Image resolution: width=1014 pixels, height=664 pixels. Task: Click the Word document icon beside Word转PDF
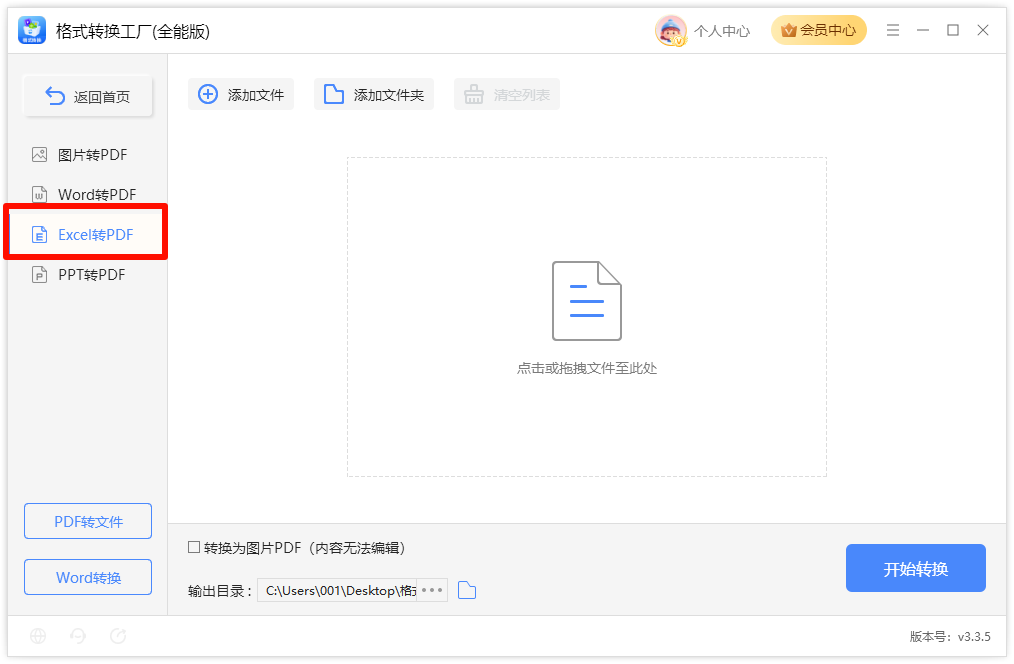(39, 194)
